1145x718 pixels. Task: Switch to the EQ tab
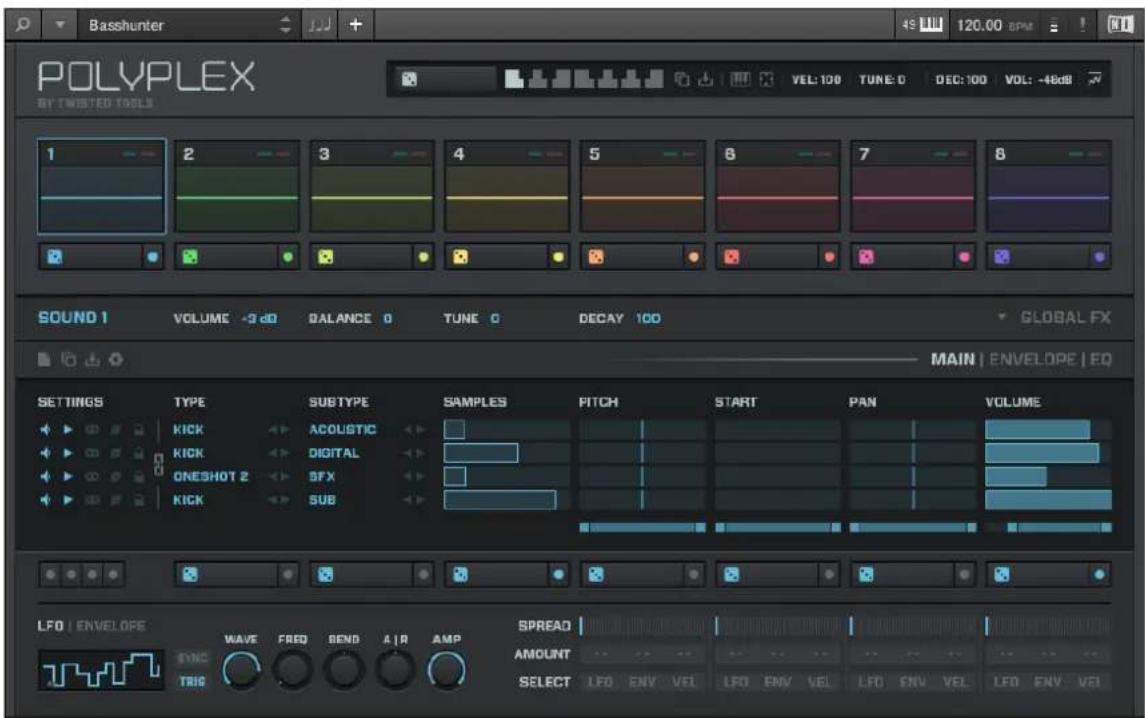(1100, 359)
